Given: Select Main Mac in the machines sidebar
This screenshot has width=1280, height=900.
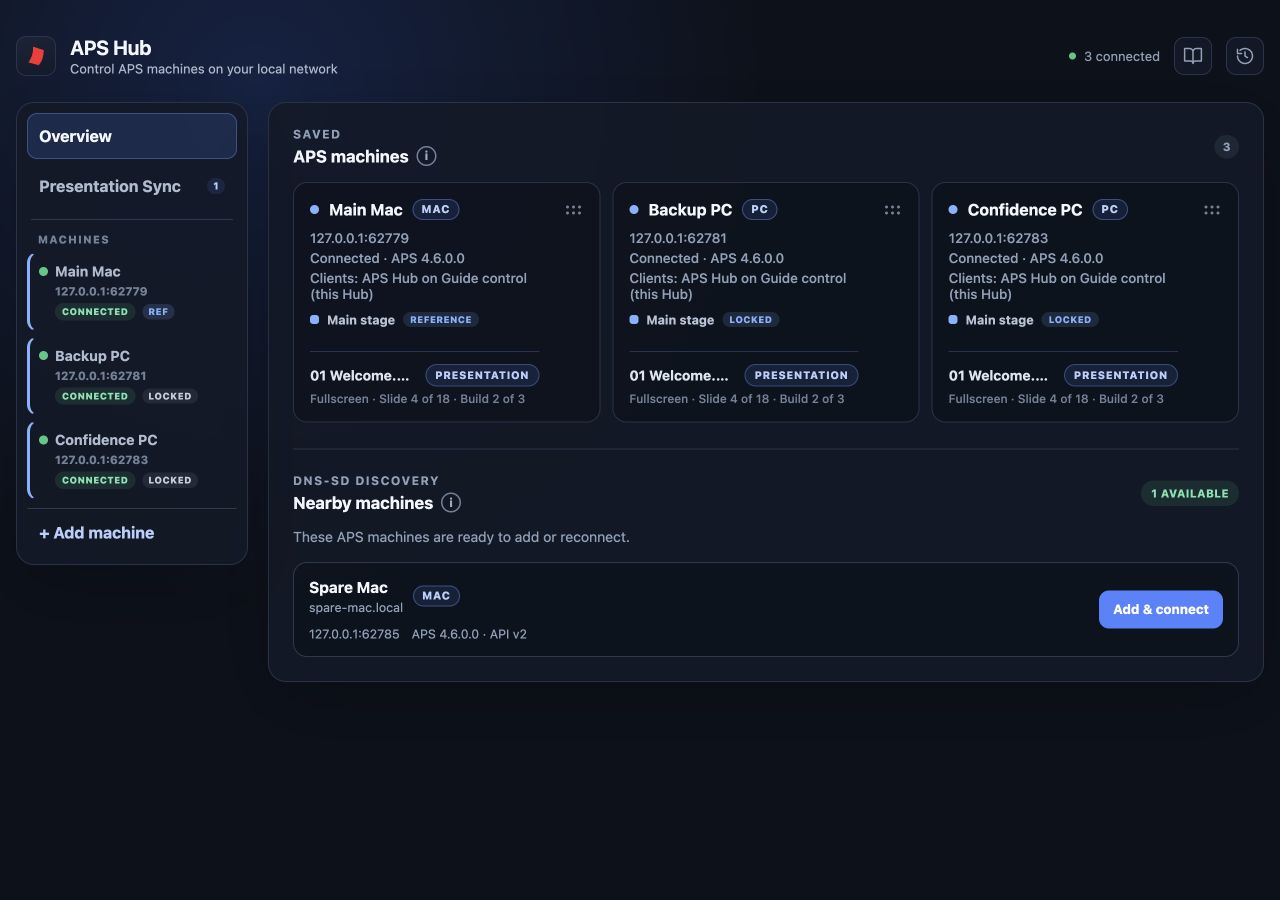Looking at the screenshot, I should [x=132, y=291].
